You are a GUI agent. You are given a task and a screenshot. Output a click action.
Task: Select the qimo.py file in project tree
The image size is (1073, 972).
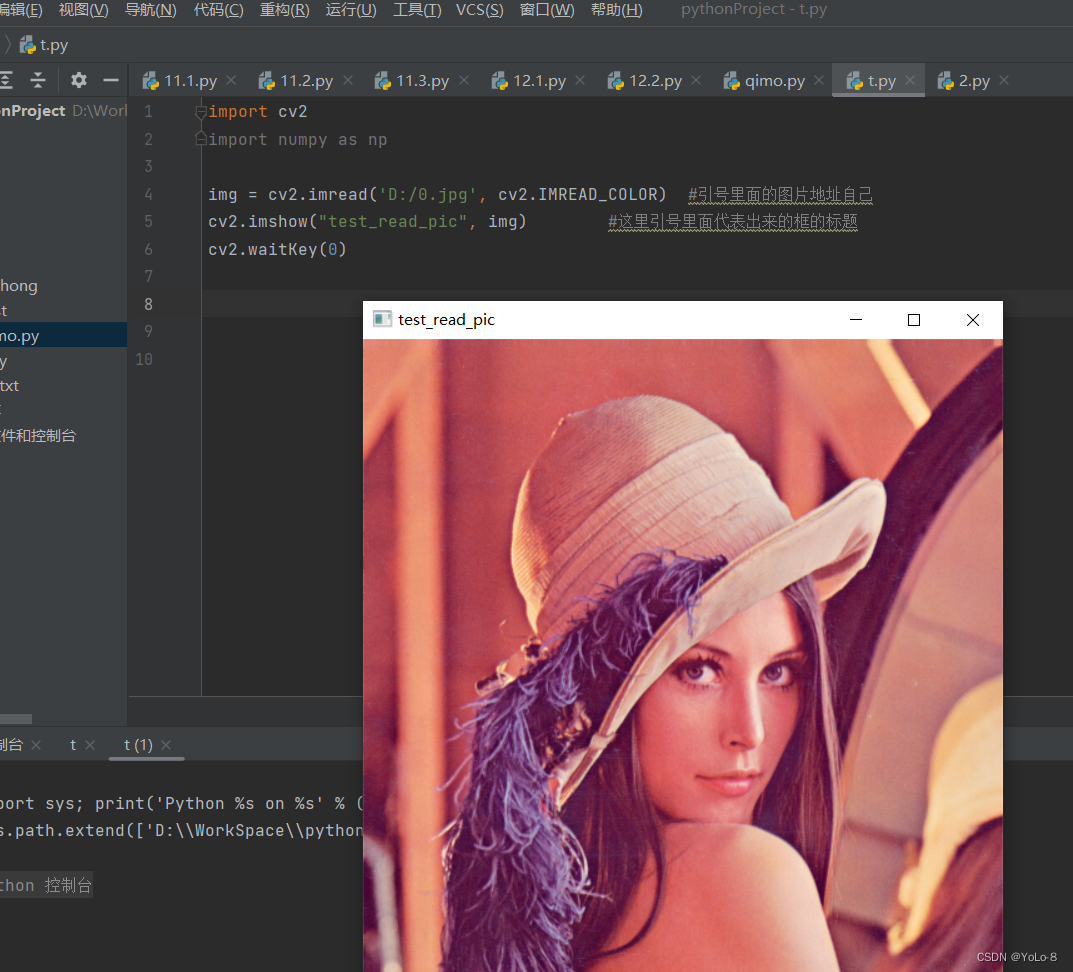tap(20, 335)
